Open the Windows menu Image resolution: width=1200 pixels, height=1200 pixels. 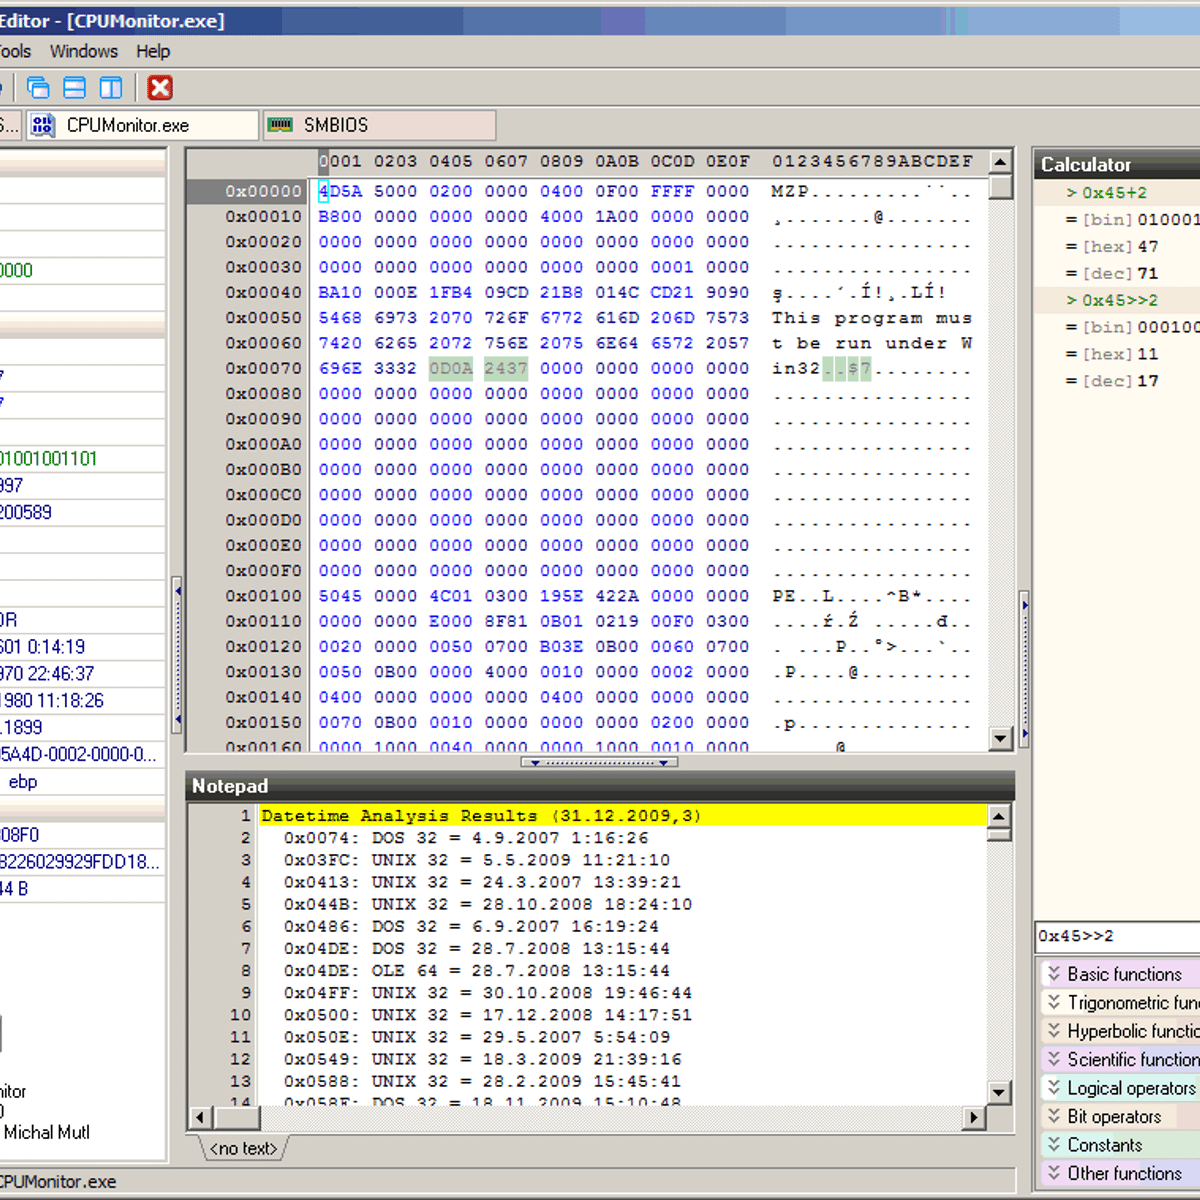[x=83, y=51]
